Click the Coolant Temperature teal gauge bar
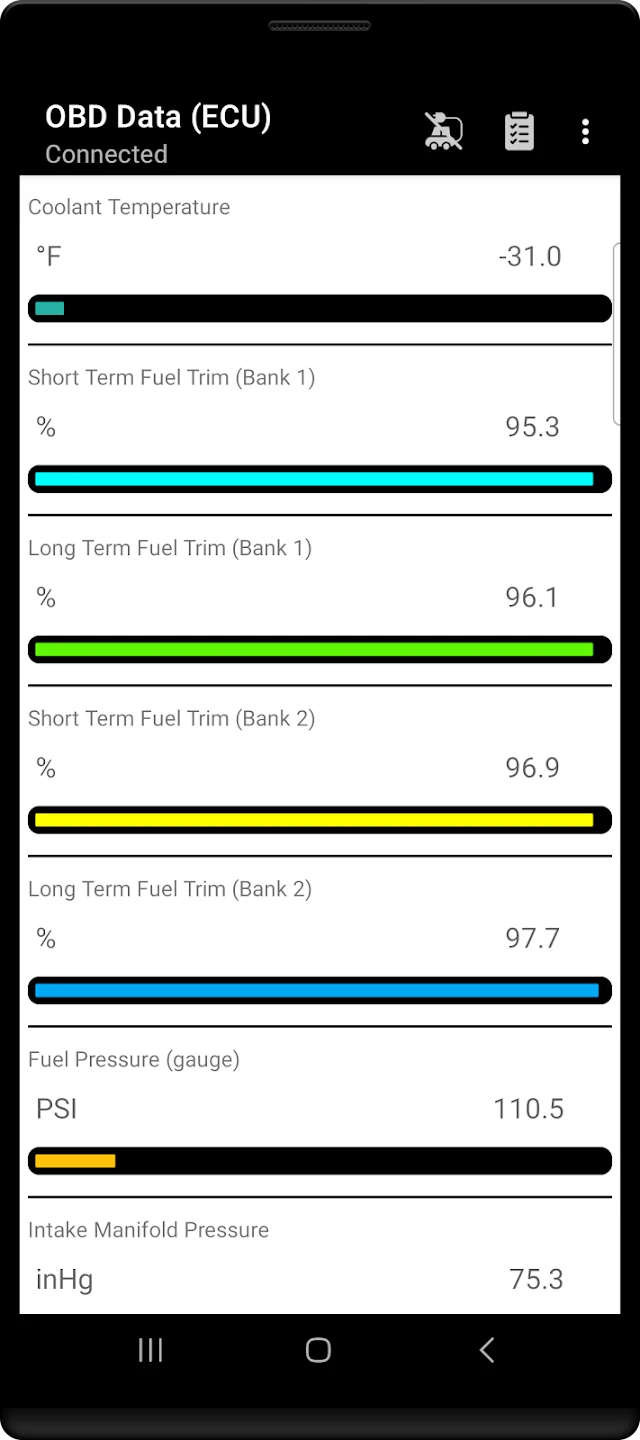 coord(319,308)
